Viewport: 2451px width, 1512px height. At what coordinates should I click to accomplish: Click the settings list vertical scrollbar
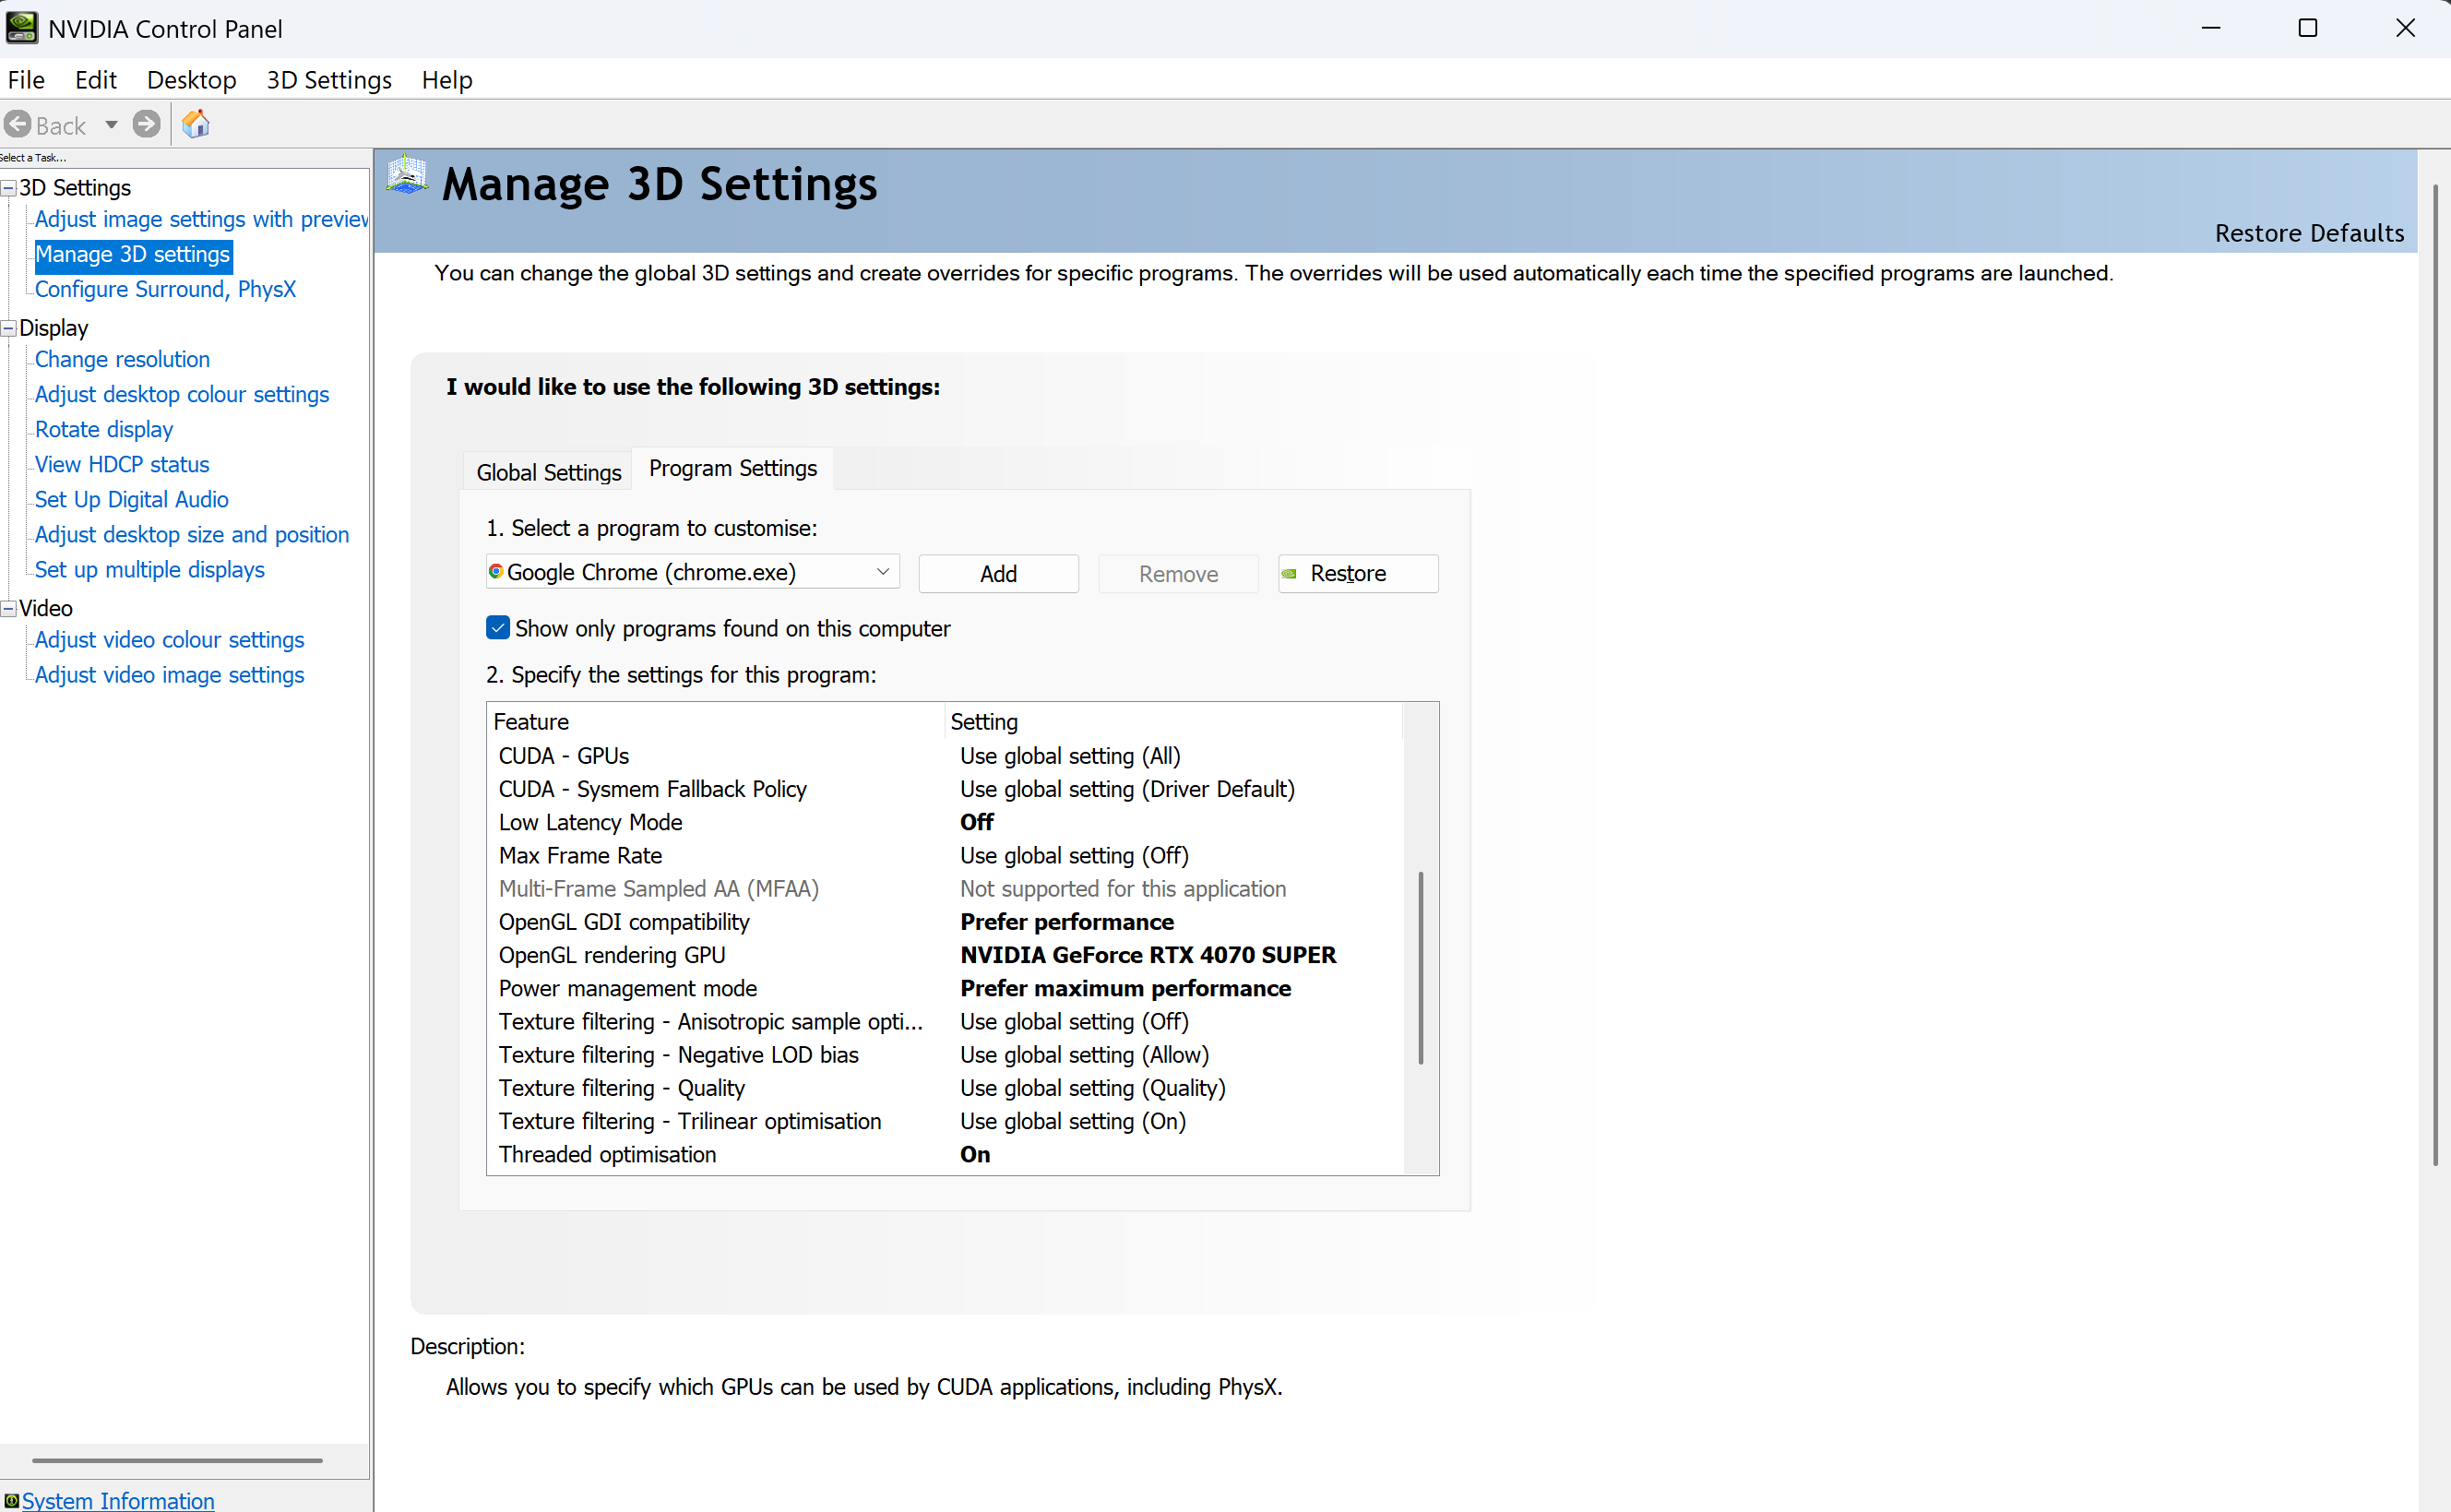(1421, 968)
